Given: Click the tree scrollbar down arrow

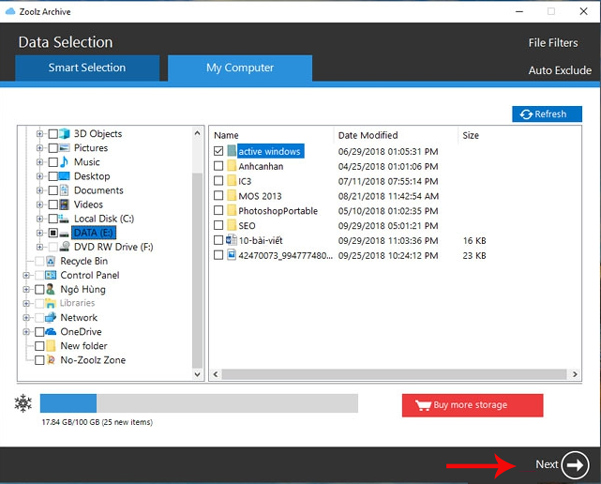Looking at the screenshot, I should coord(197,374).
